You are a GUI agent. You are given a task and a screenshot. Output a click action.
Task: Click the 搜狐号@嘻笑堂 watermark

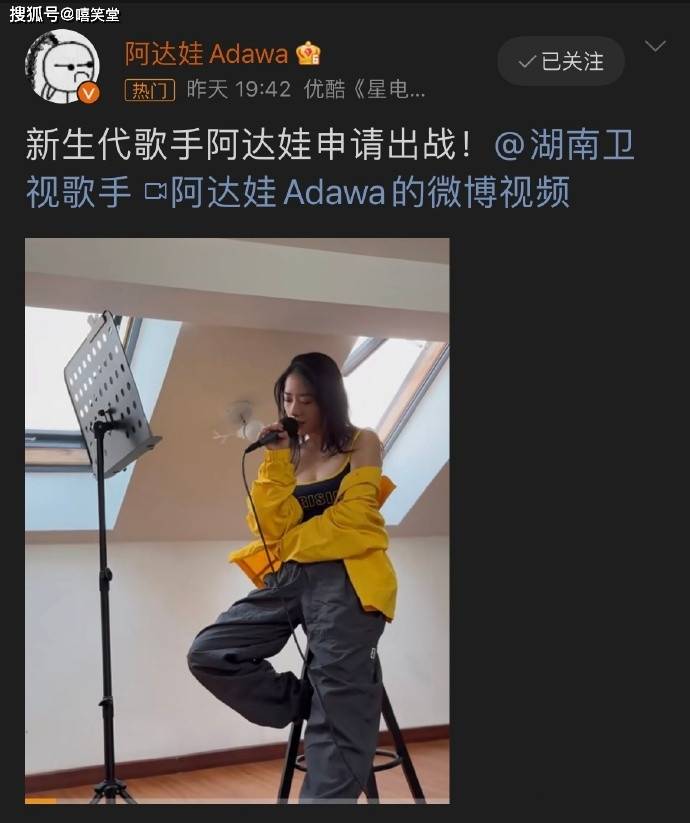[64, 14]
